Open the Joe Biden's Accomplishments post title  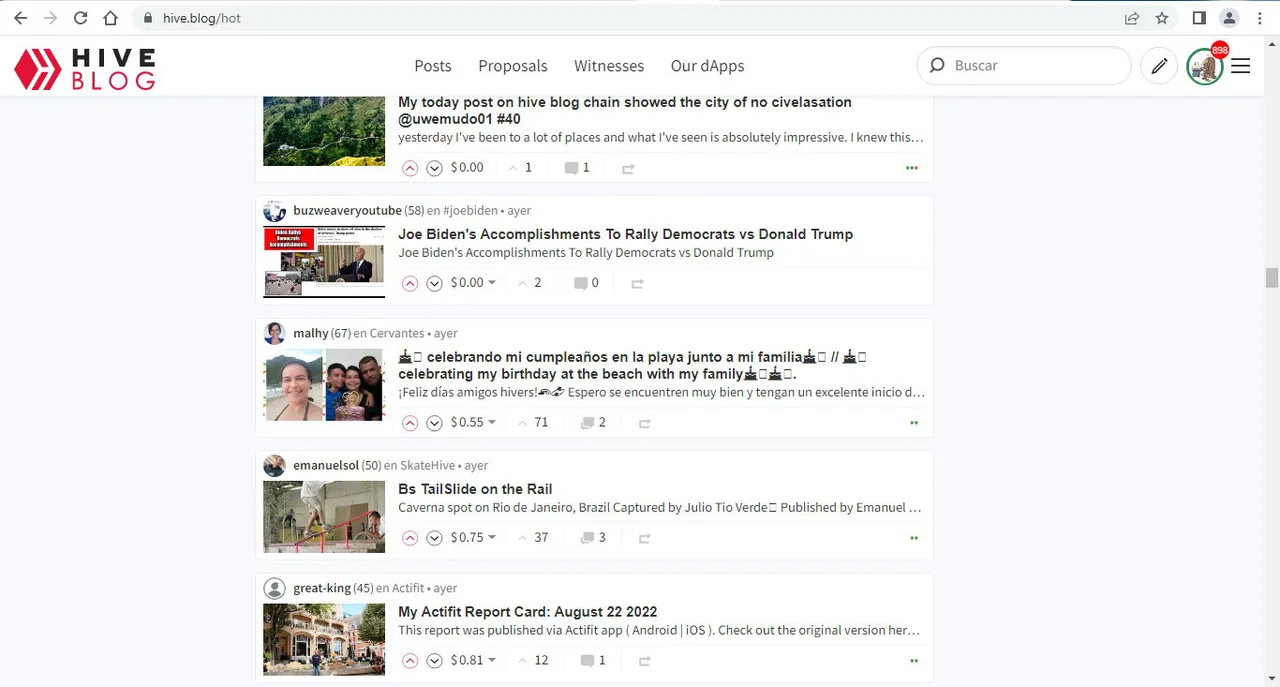pyautogui.click(x=625, y=234)
